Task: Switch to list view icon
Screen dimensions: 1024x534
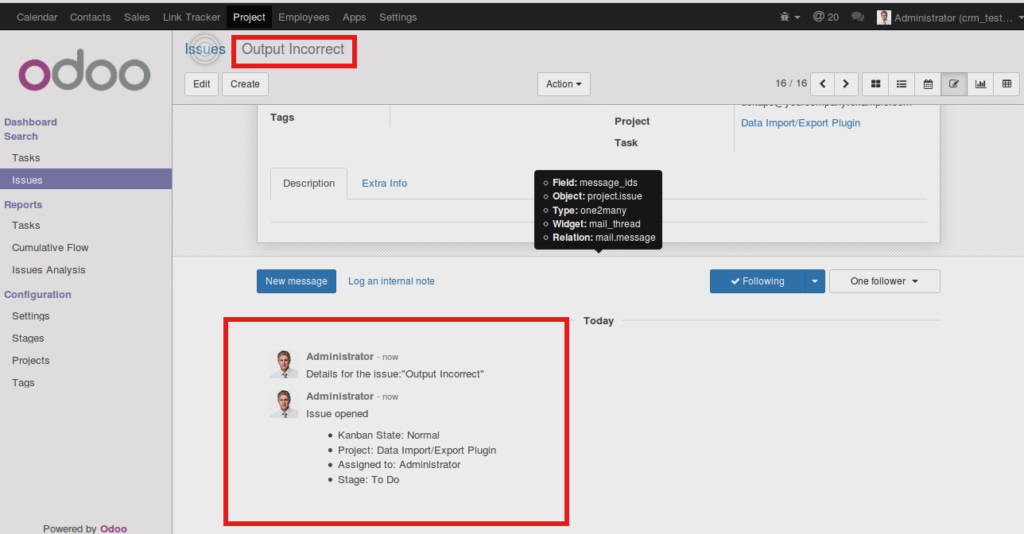Action: click(901, 84)
